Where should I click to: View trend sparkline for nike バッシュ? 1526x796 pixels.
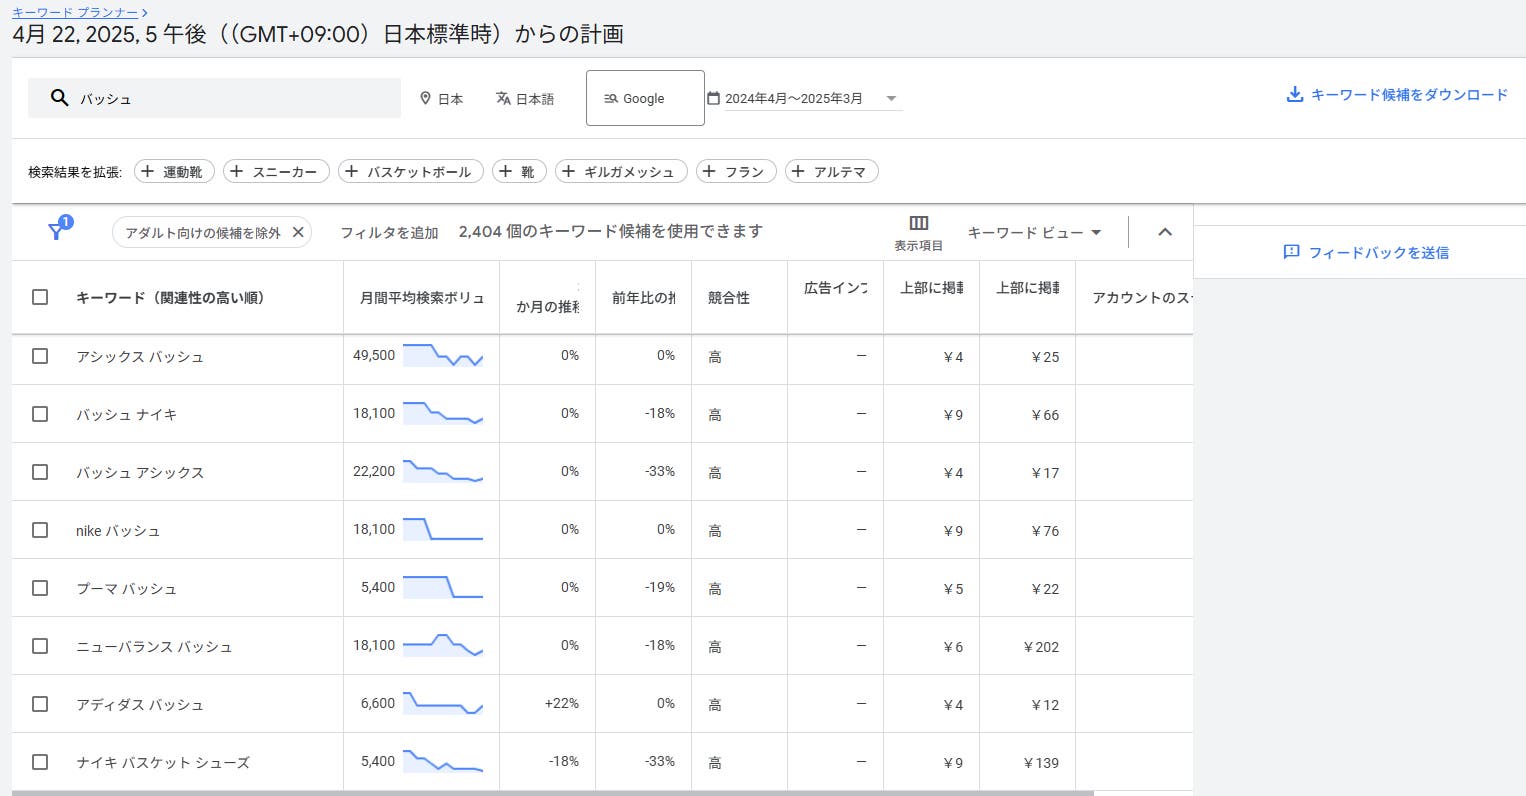443,530
